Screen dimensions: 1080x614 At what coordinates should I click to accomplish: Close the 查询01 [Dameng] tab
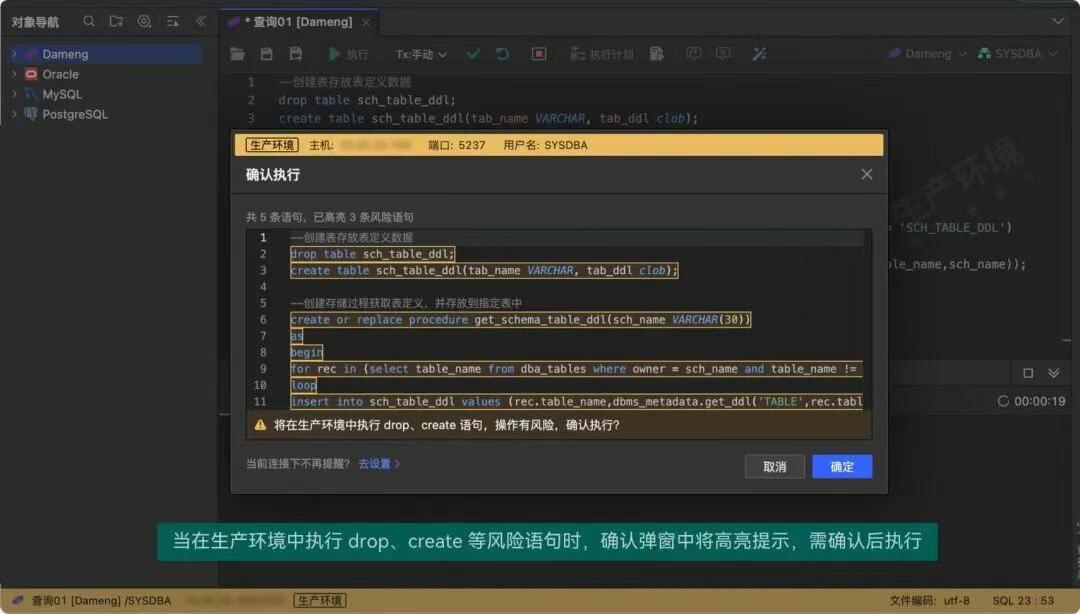coord(366,22)
